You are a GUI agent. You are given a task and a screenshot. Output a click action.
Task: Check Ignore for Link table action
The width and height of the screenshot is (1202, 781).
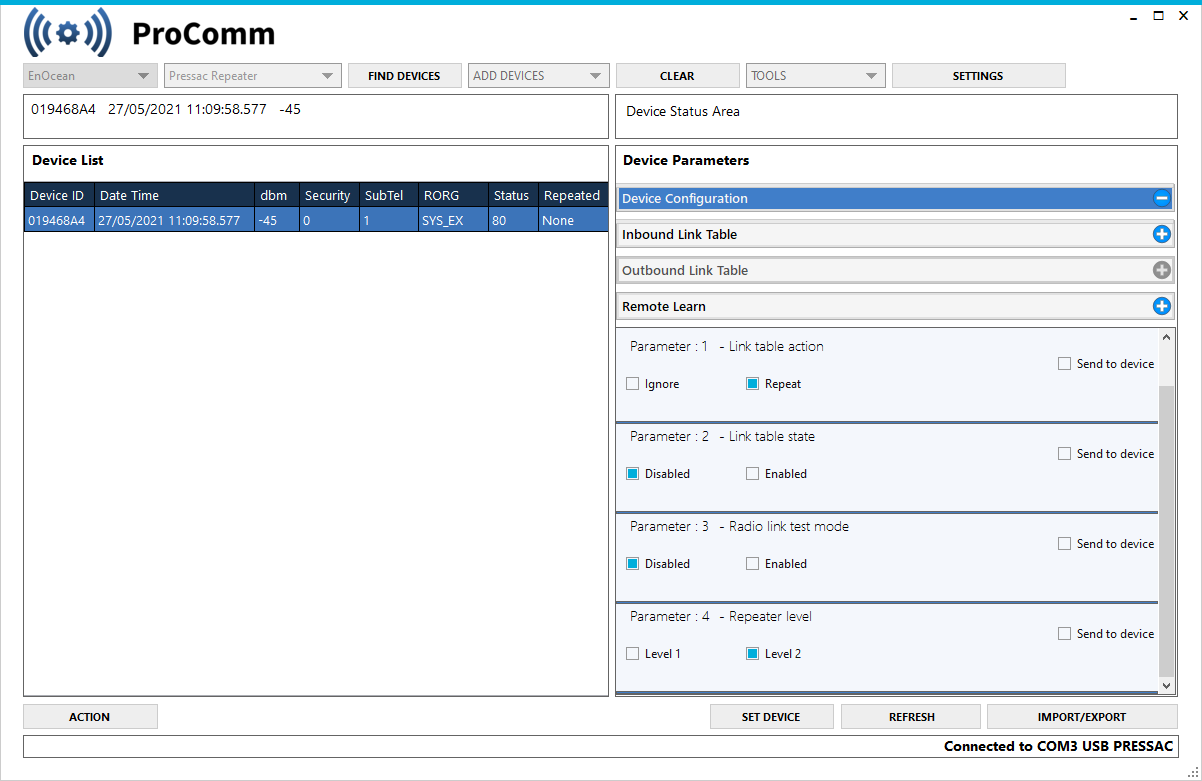pyautogui.click(x=632, y=383)
